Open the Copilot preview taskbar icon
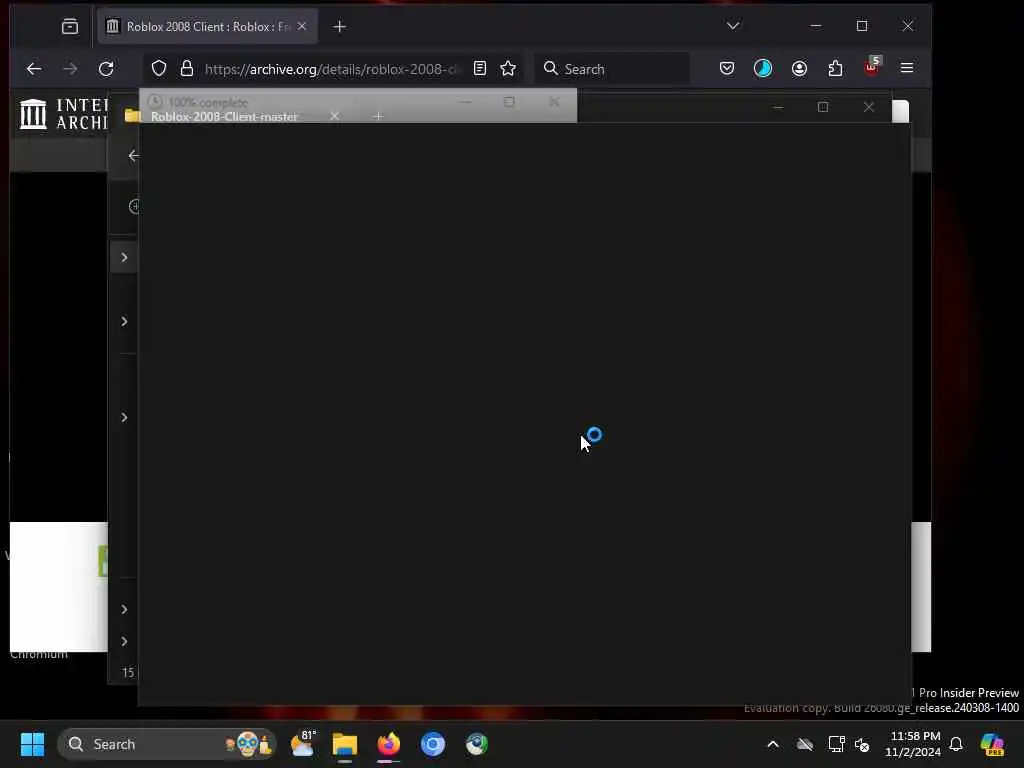This screenshot has height=768, width=1024. click(992, 744)
